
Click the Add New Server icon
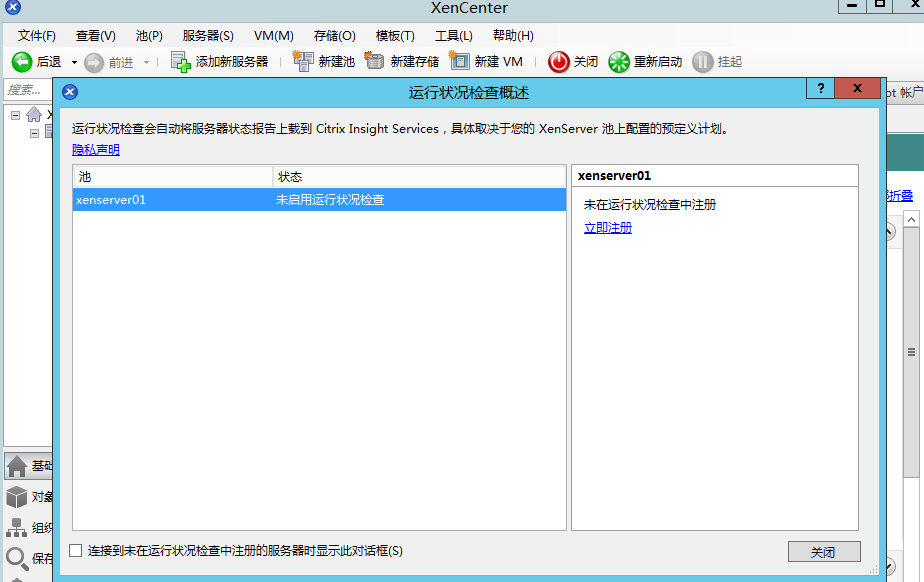click(180, 62)
